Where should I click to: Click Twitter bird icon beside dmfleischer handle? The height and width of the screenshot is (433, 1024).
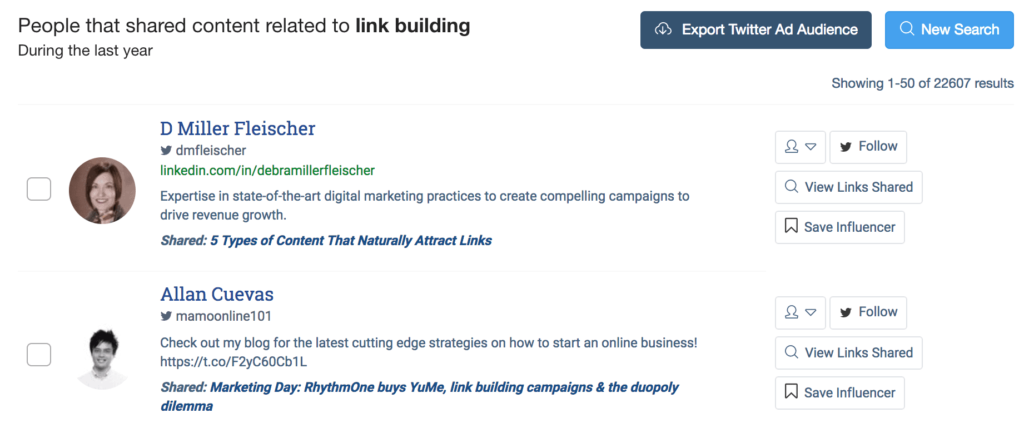point(166,151)
